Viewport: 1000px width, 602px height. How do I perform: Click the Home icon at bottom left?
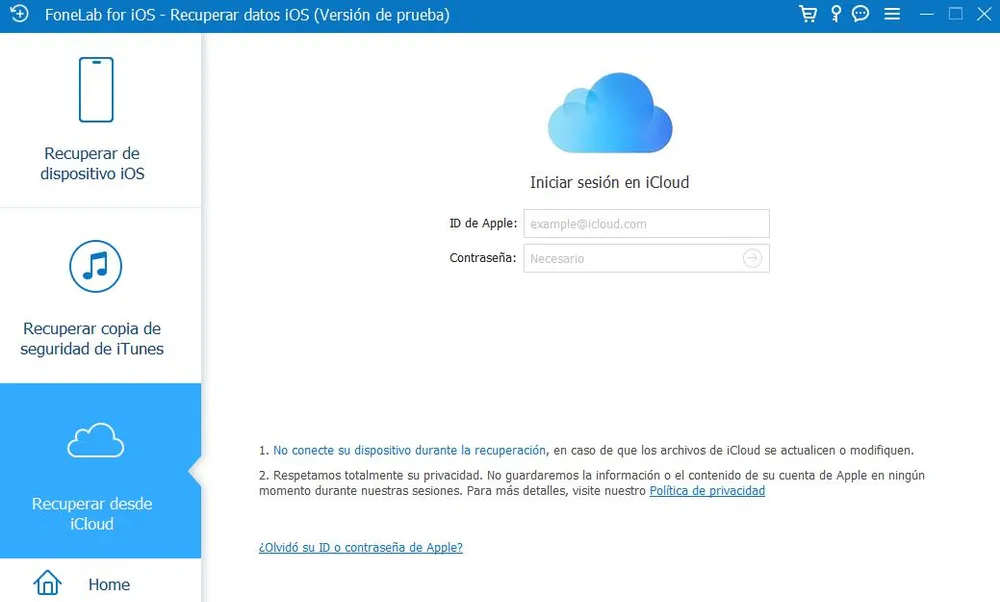(46, 583)
